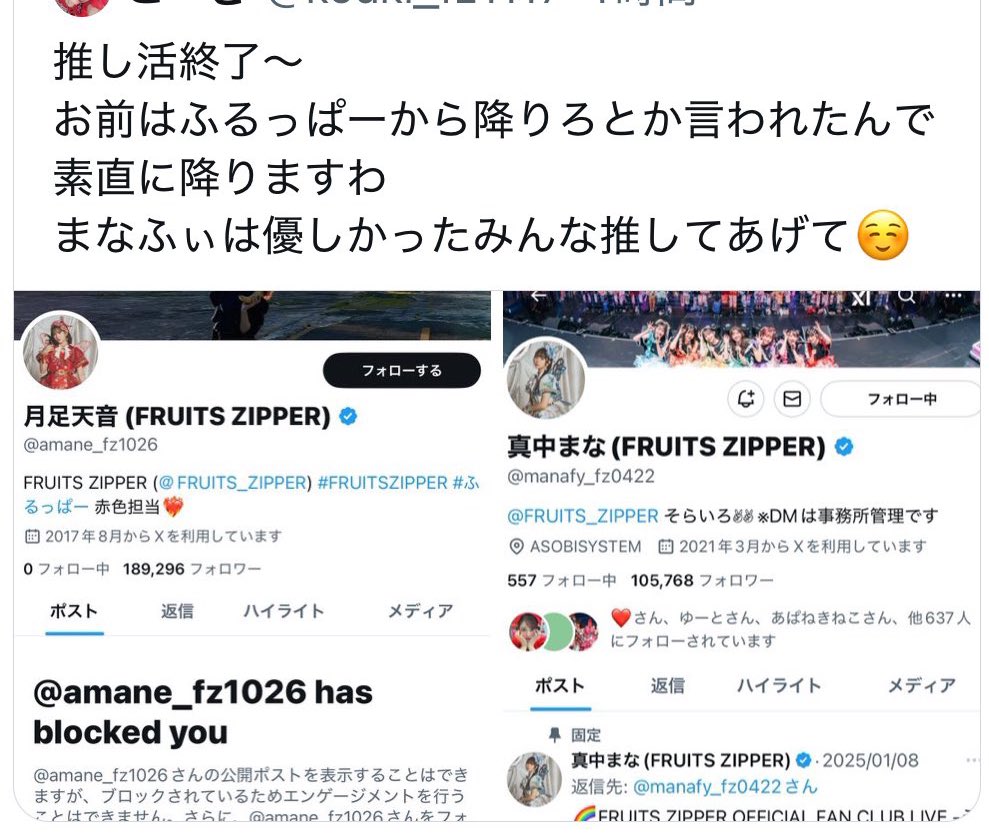989x837 pixels.
Task: Open the three-dots menu on right profile header
Action: 953,295
